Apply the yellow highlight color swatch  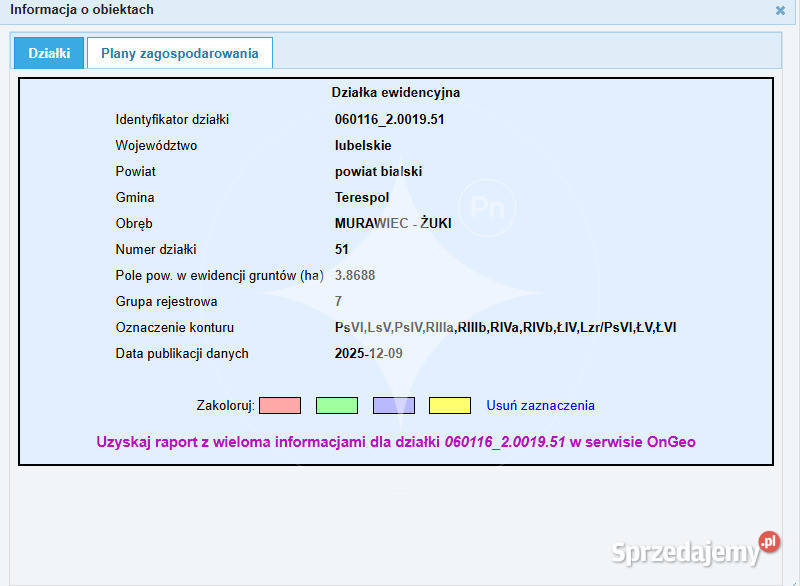449,405
